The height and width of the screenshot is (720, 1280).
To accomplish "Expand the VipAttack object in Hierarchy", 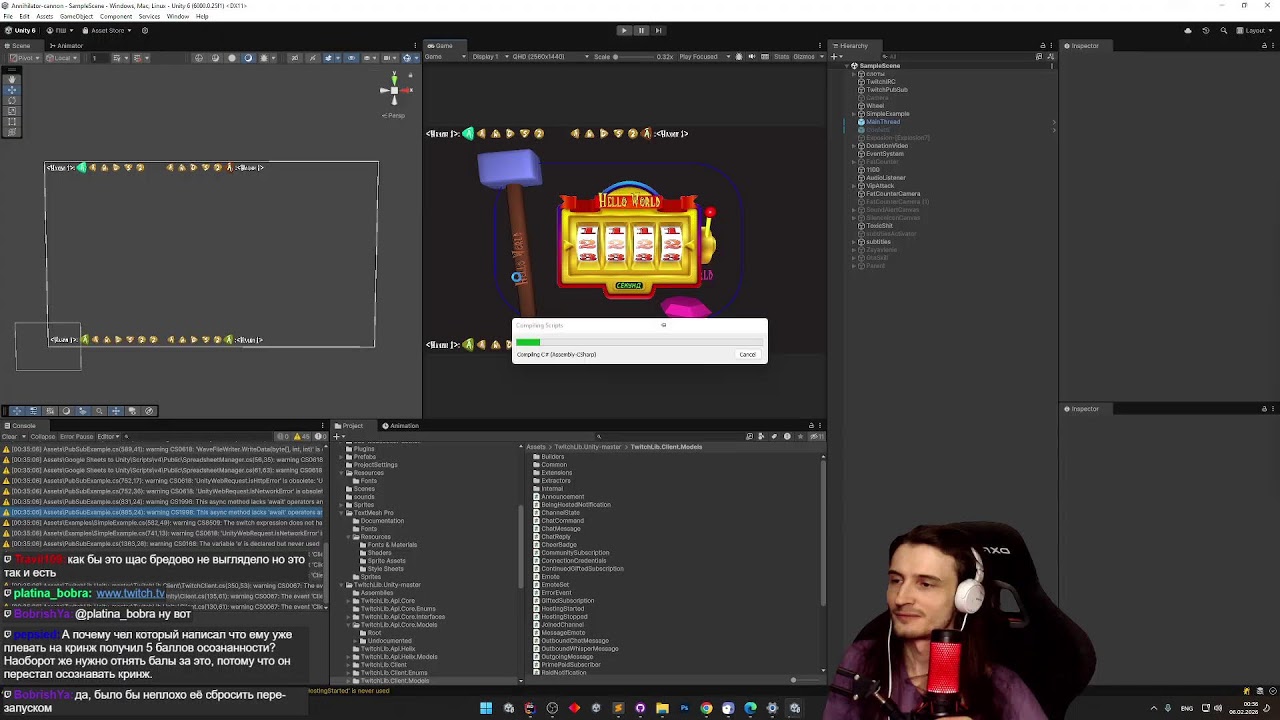I will 855,186.
